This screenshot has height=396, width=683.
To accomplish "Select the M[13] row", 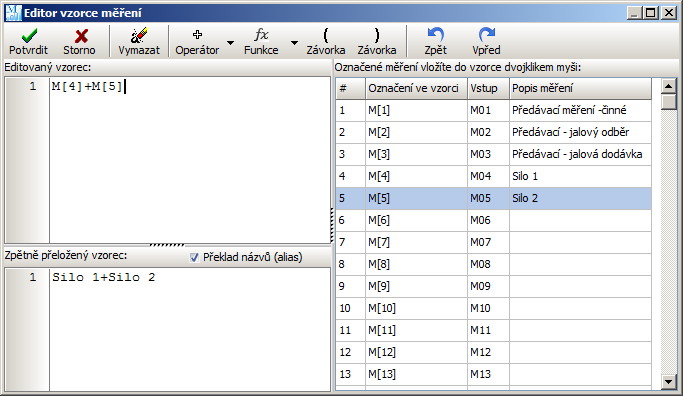I will [494, 374].
